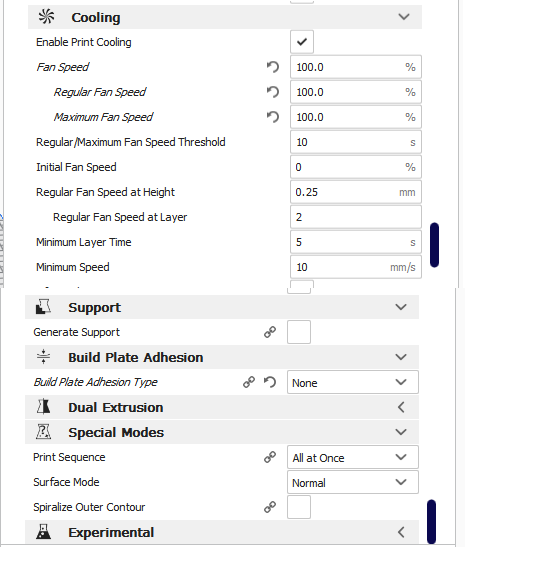Click link icon next to Build Plate Adhesion Type
This screenshot has width=554, height=588.
[x=249, y=382]
